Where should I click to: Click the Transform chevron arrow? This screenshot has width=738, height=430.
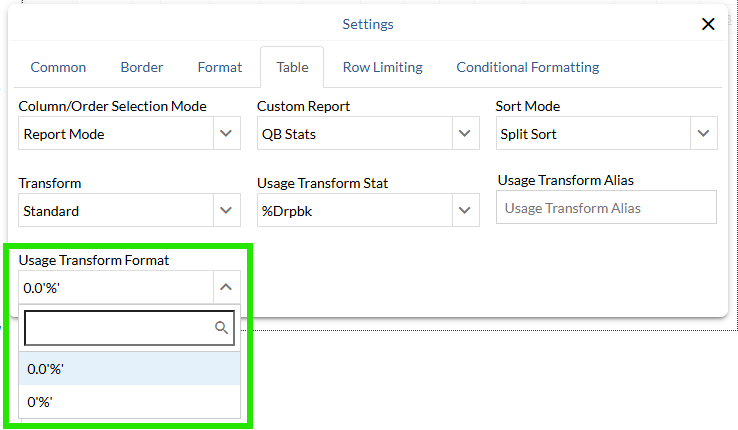[x=227, y=210]
